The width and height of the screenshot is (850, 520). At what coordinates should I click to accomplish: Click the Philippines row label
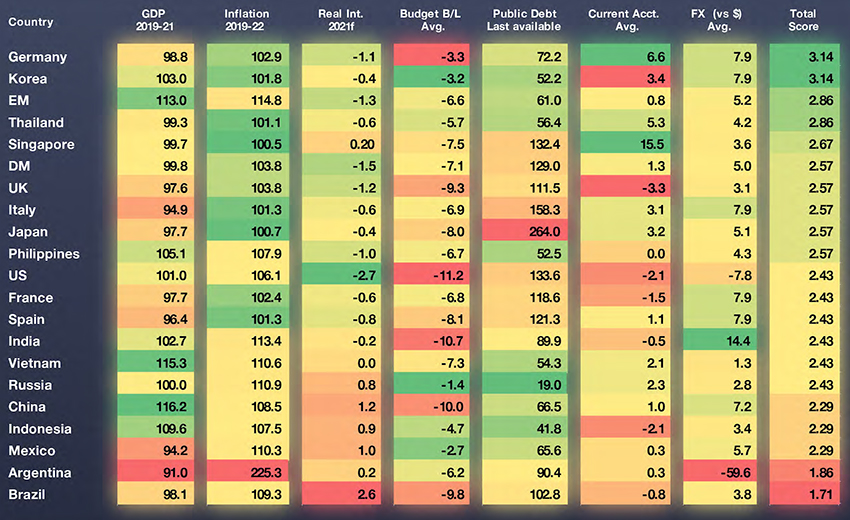click(42, 254)
